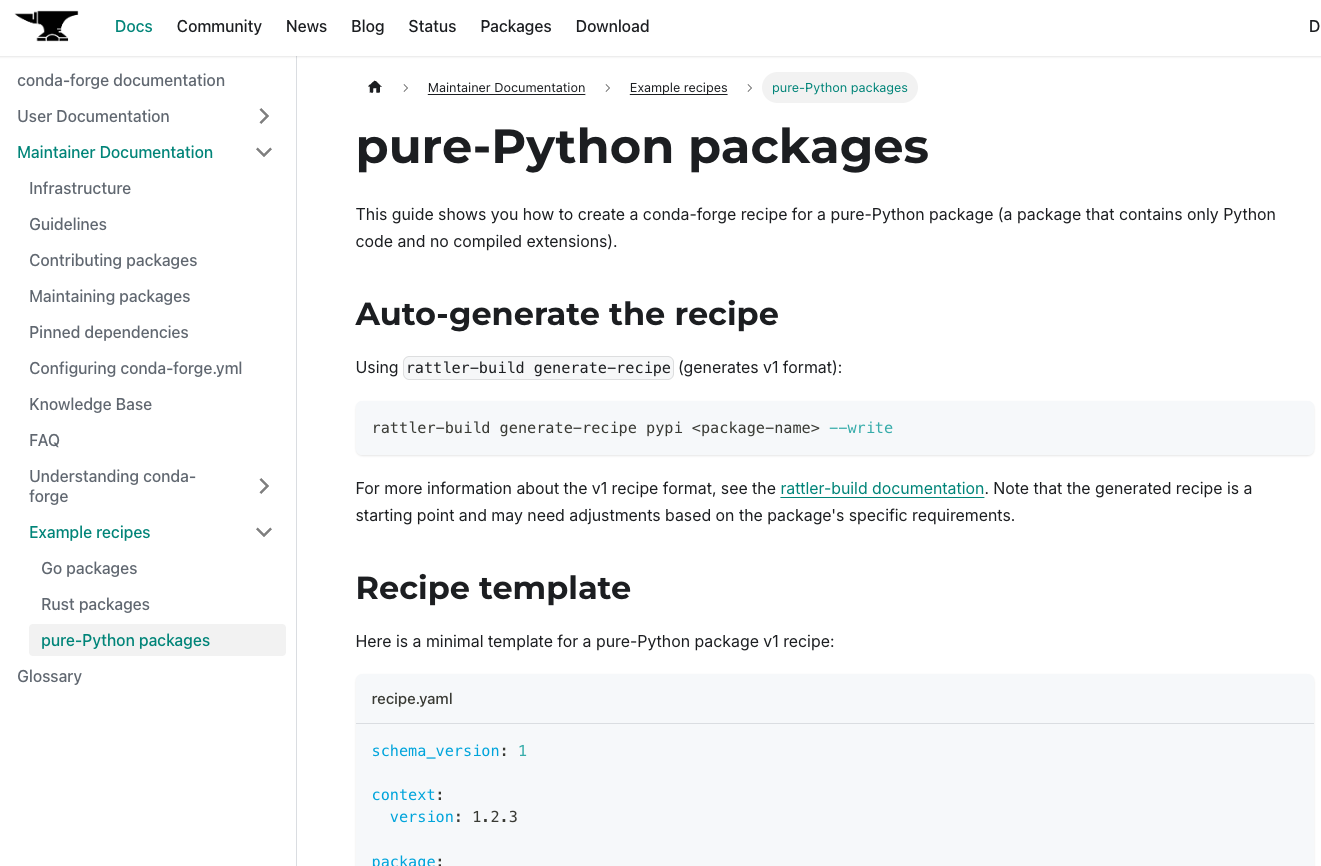This screenshot has width=1321, height=866.
Task: Click the home breadcrumb icon
Action: click(375, 87)
